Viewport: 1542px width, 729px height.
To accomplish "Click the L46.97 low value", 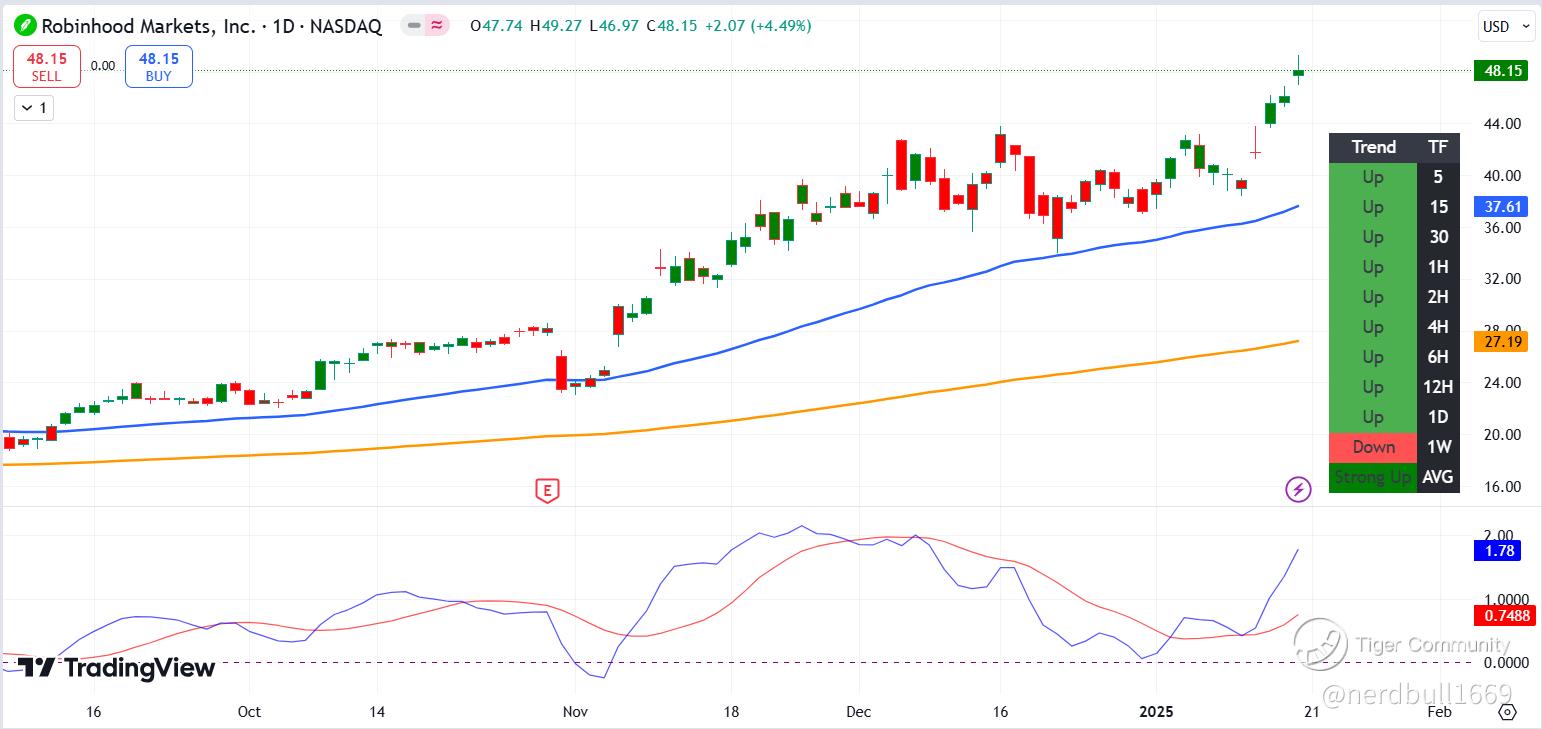I will point(615,26).
